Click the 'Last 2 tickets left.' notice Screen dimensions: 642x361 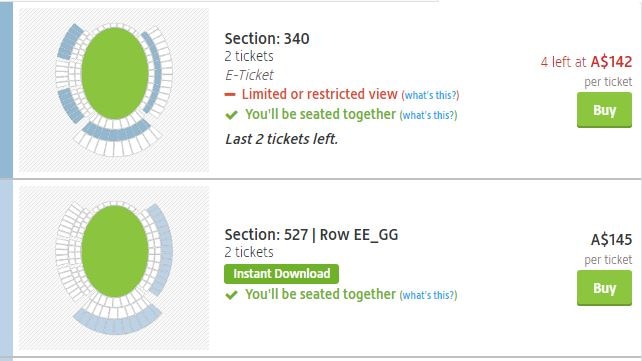[x=282, y=139]
